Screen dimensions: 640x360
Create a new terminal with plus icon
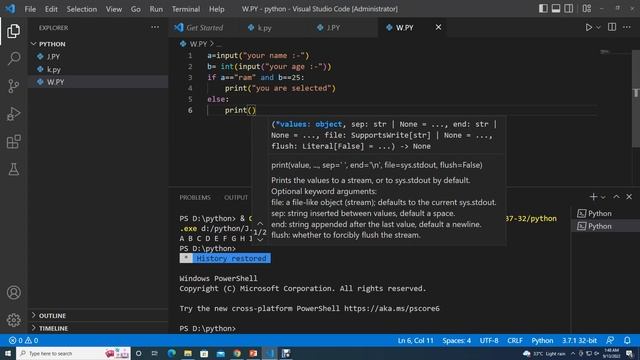pos(593,197)
